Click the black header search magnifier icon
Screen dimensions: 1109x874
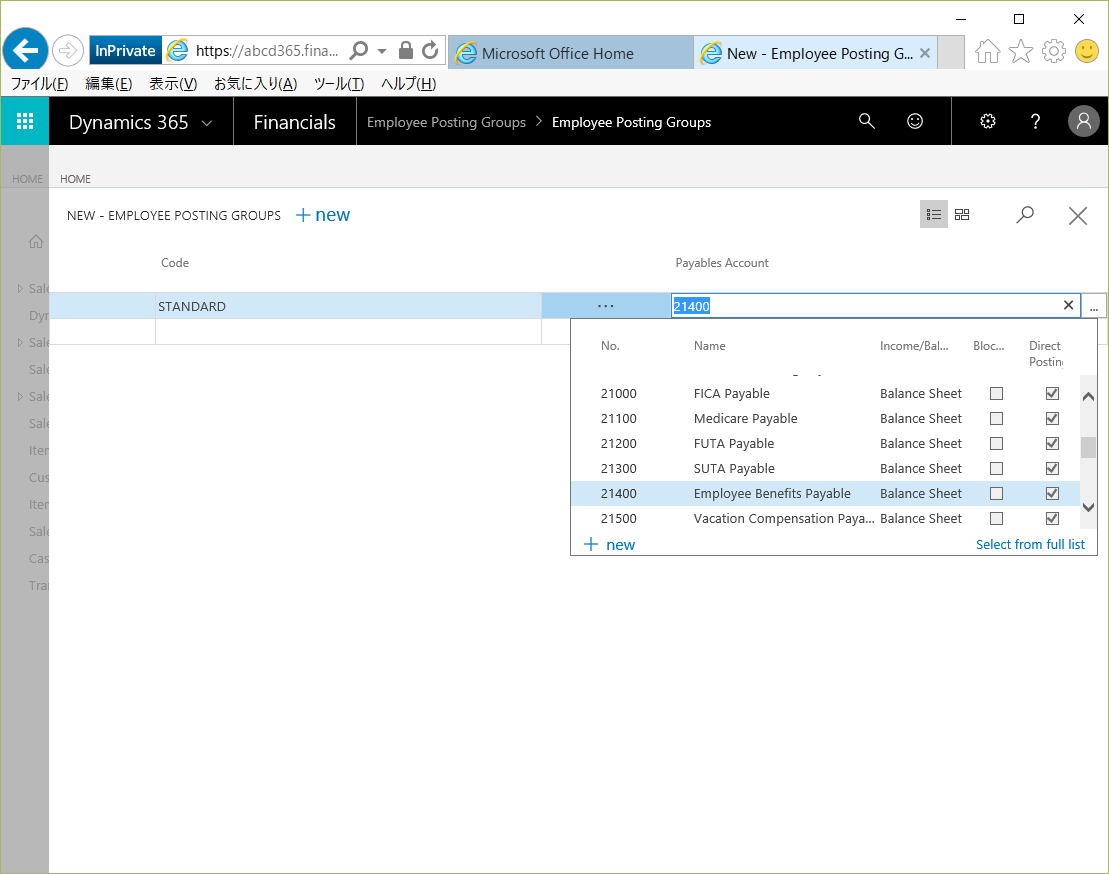tap(866, 121)
